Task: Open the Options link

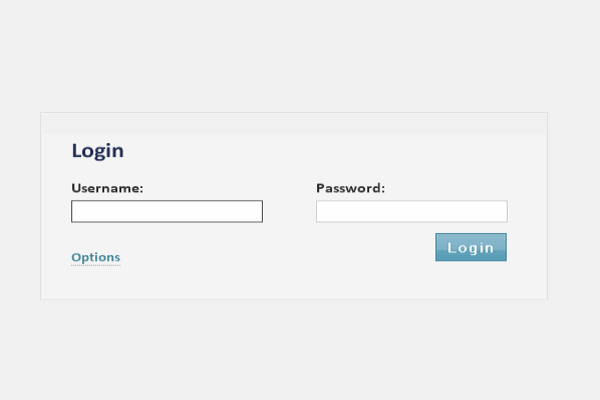Action: [96, 257]
